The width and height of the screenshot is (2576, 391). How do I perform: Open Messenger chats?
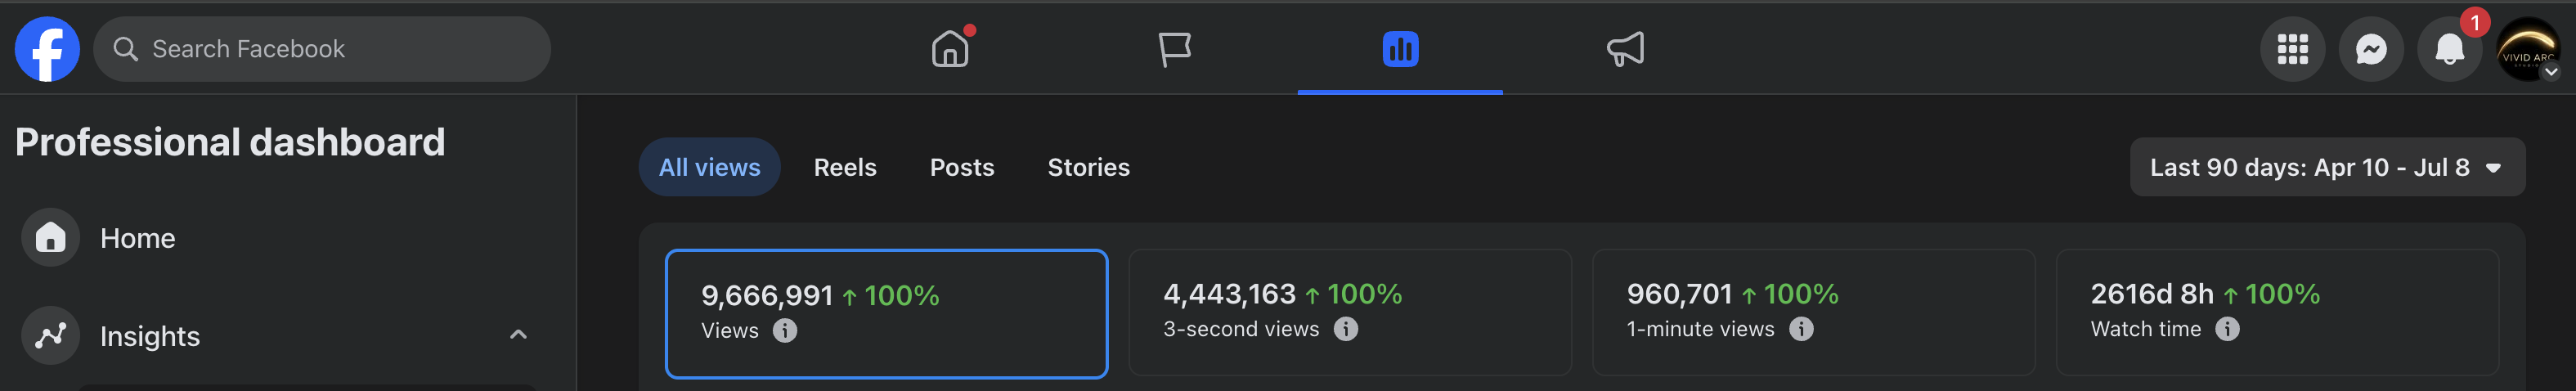click(2371, 49)
